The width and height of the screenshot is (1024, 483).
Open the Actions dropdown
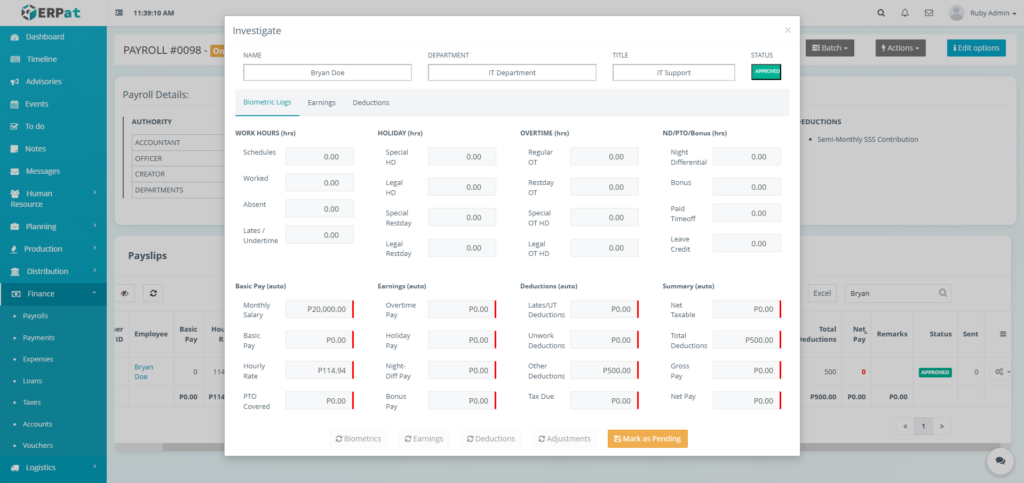coord(907,48)
